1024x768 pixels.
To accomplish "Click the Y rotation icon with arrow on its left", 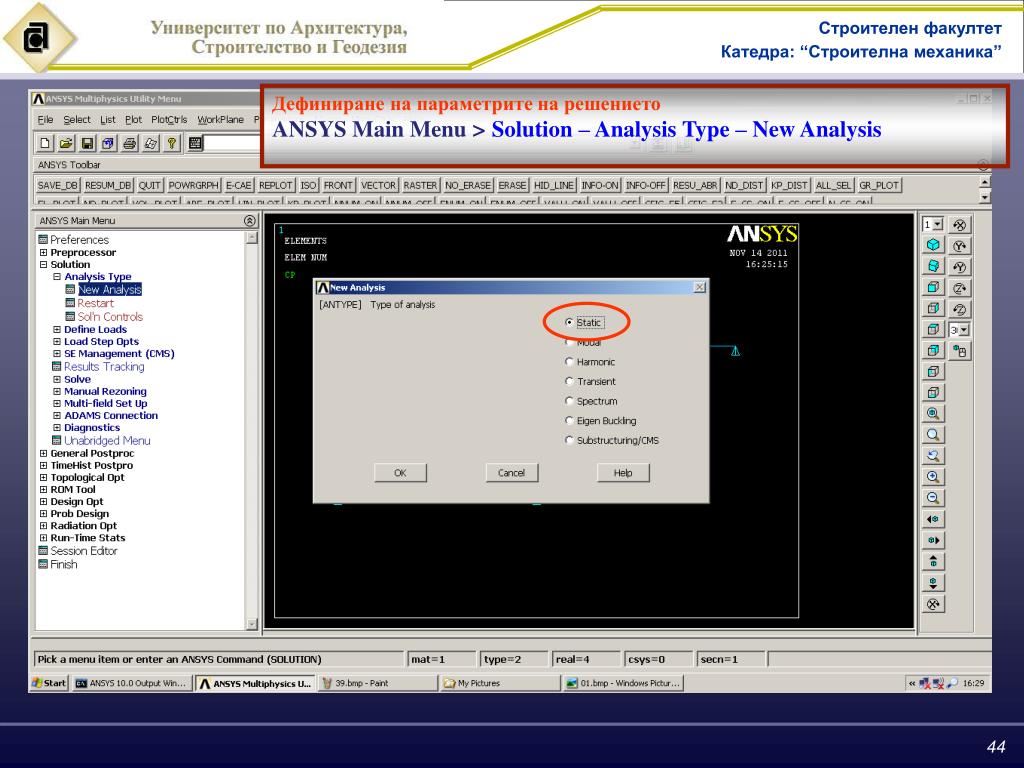I will pos(959,267).
